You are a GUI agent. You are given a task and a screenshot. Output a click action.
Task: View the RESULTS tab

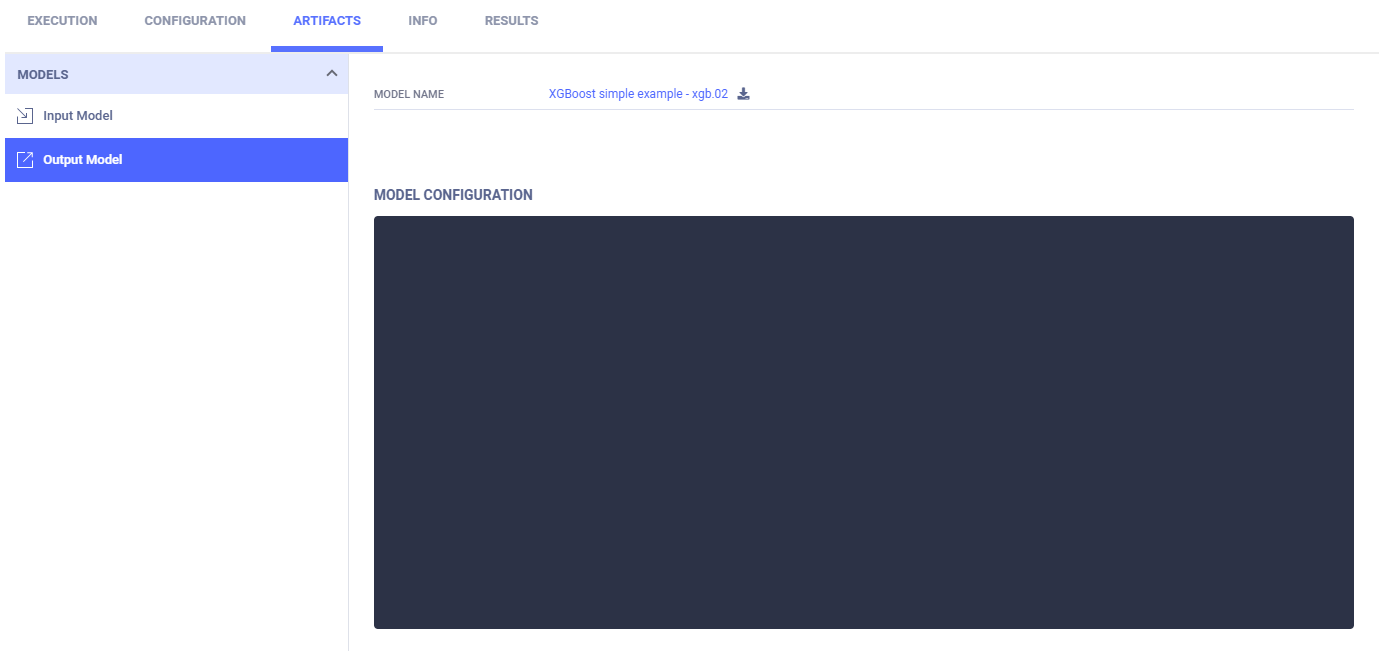click(511, 21)
